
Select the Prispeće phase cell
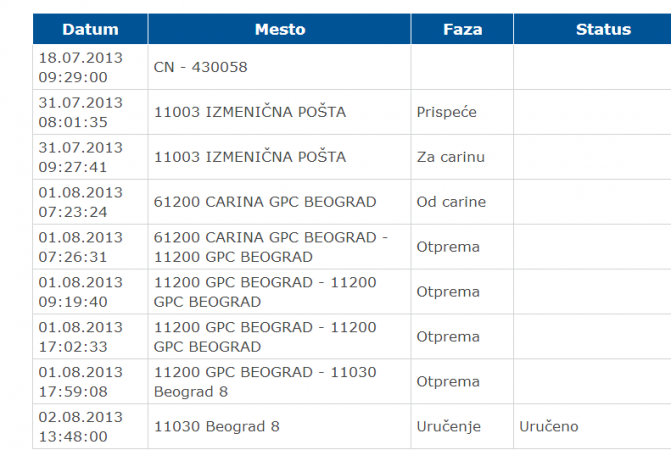pos(462,112)
